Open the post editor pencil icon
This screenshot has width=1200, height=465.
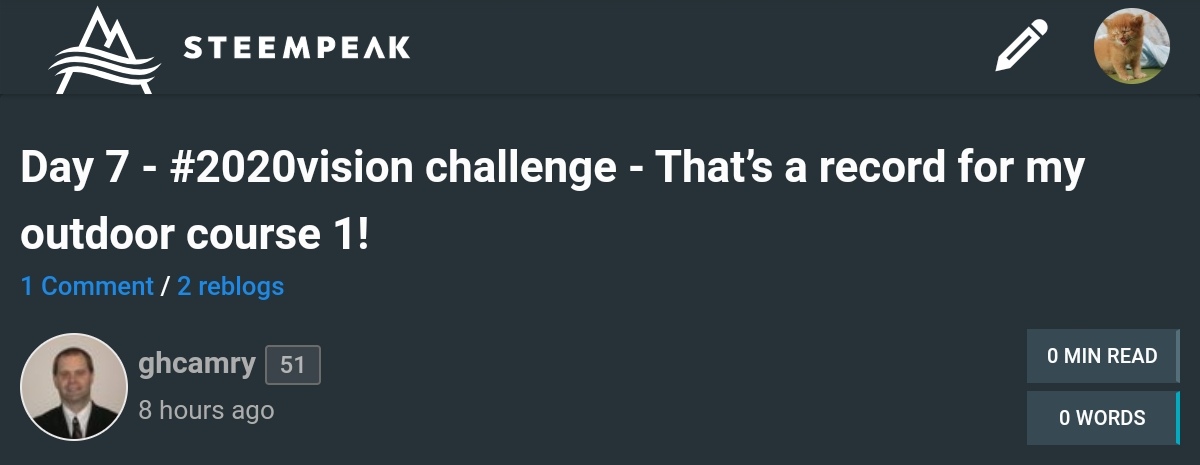pyautogui.click(x=1022, y=47)
